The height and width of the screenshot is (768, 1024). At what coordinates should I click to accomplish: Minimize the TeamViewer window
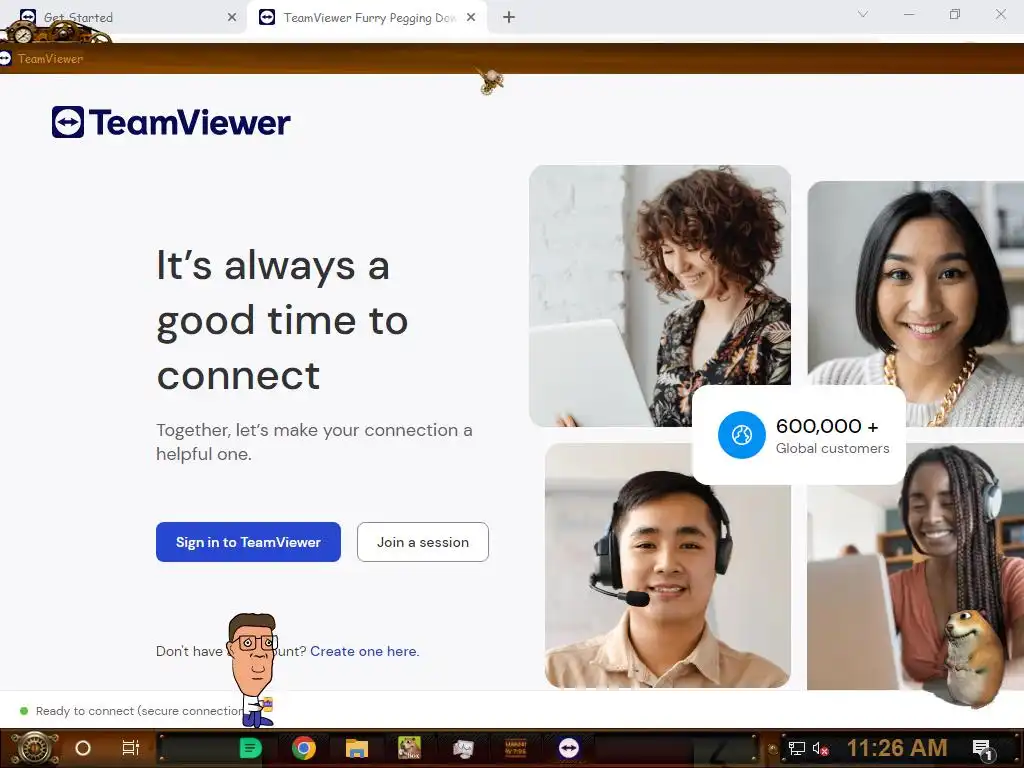[x=909, y=14]
